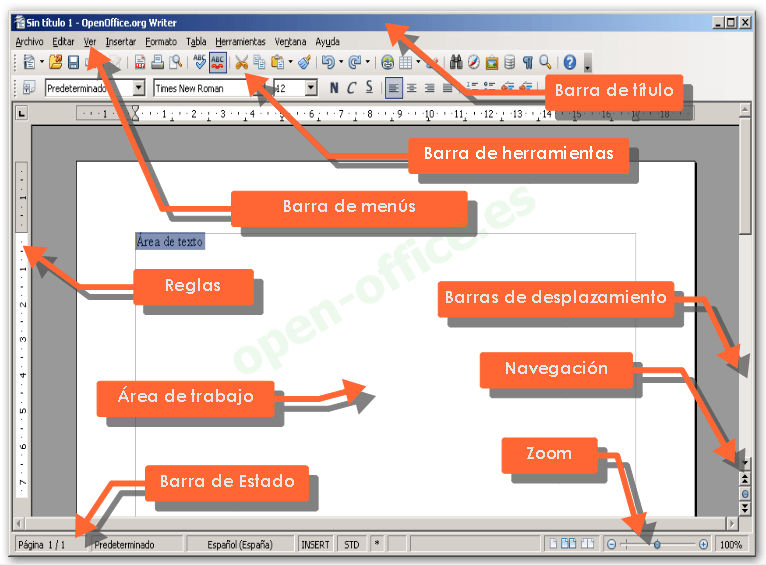Screen dimensions: 766x565
Task: Enable right alignment
Action: pyautogui.click(x=429, y=88)
